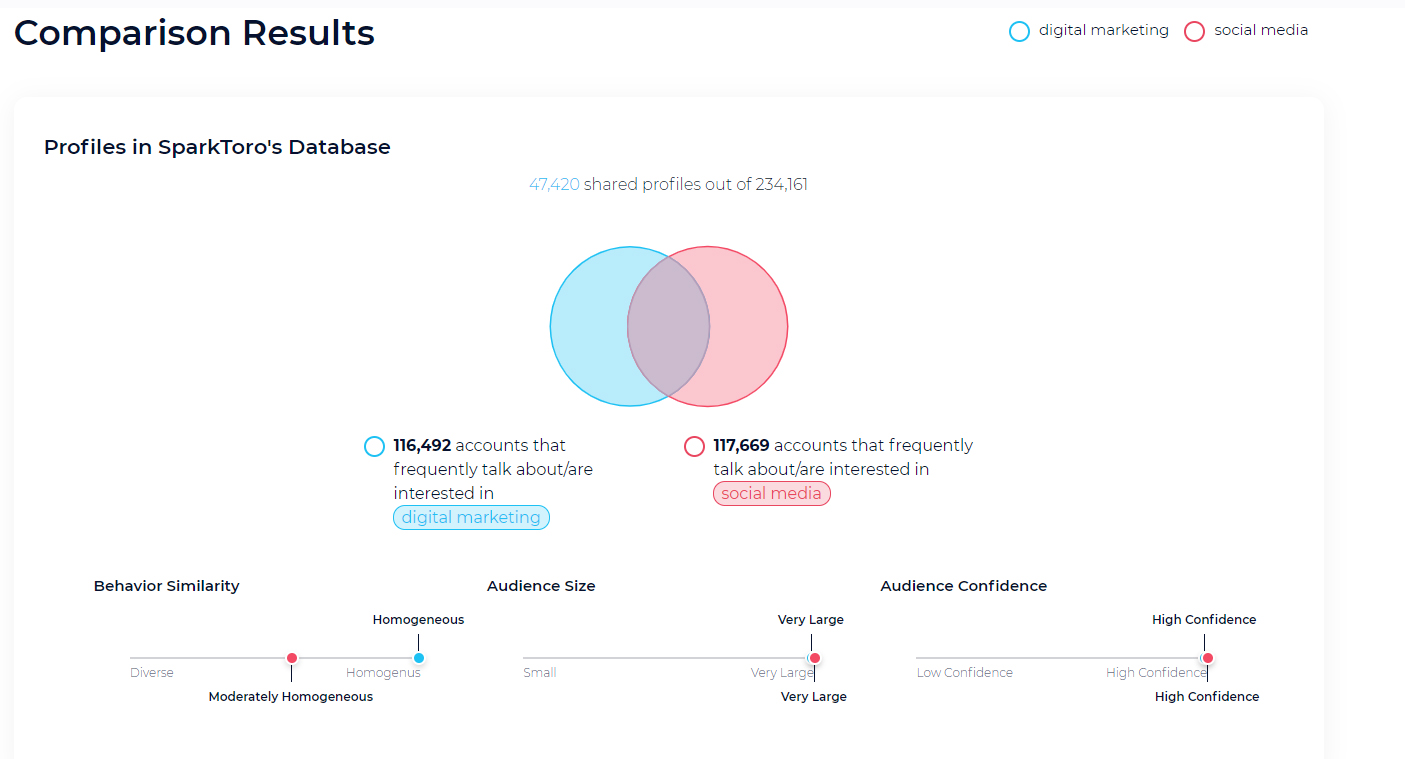Click the bold 'High Confidence' label above the slider
The height and width of the screenshot is (759, 1405).
(x=1204, y=620)
